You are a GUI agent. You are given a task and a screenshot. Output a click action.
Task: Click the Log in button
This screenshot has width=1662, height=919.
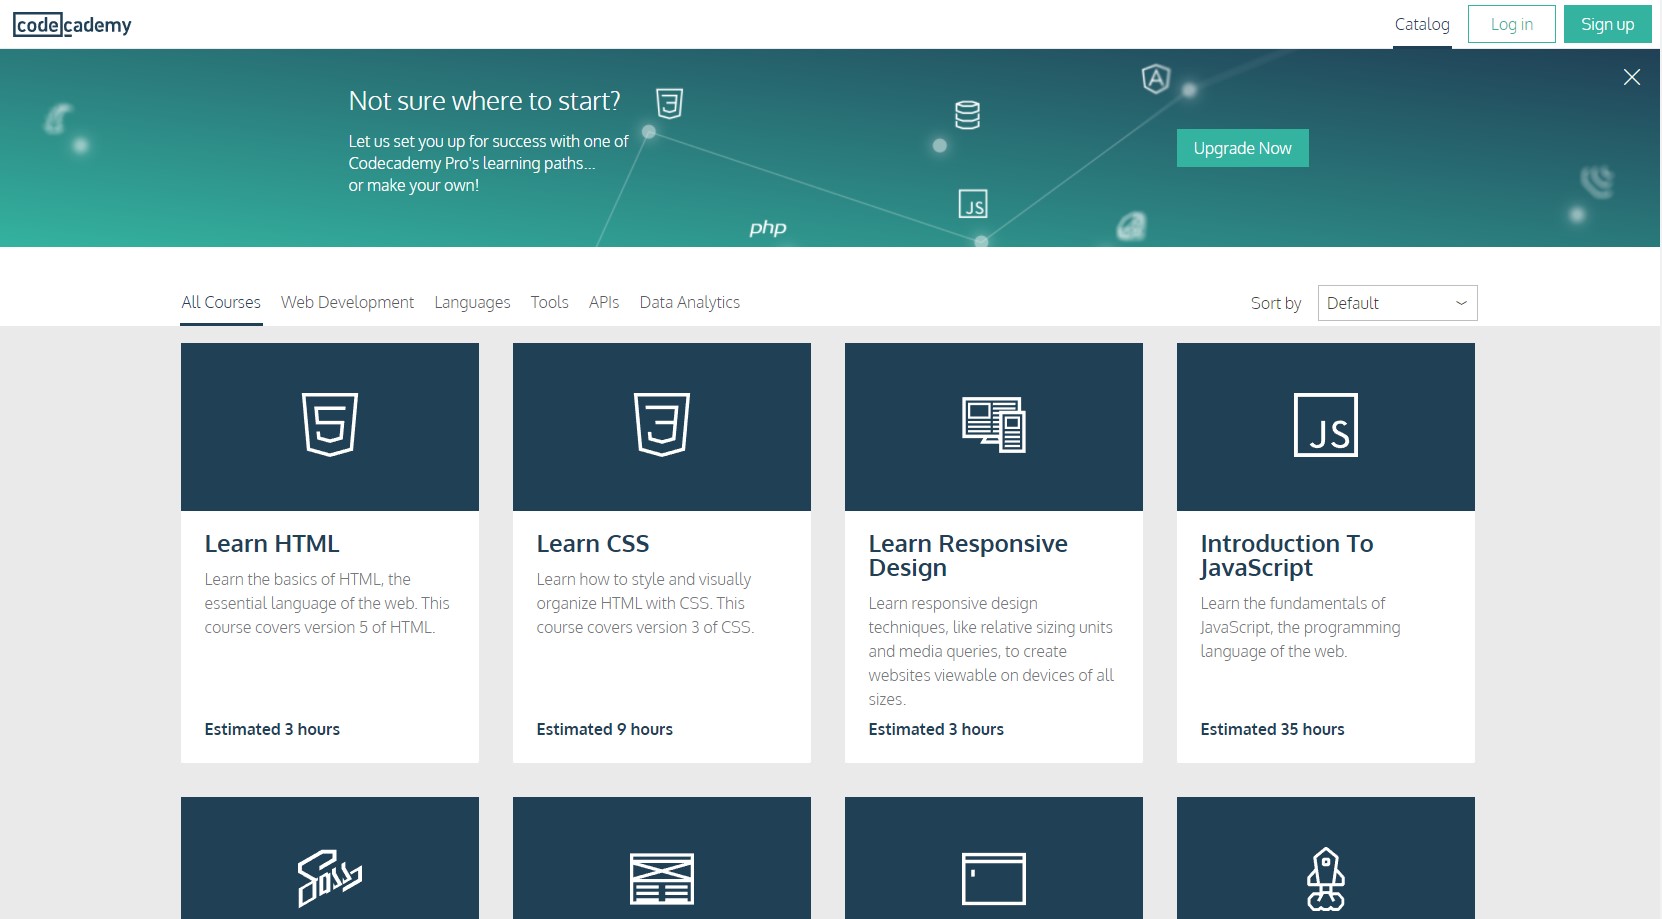pos(1511,24)
